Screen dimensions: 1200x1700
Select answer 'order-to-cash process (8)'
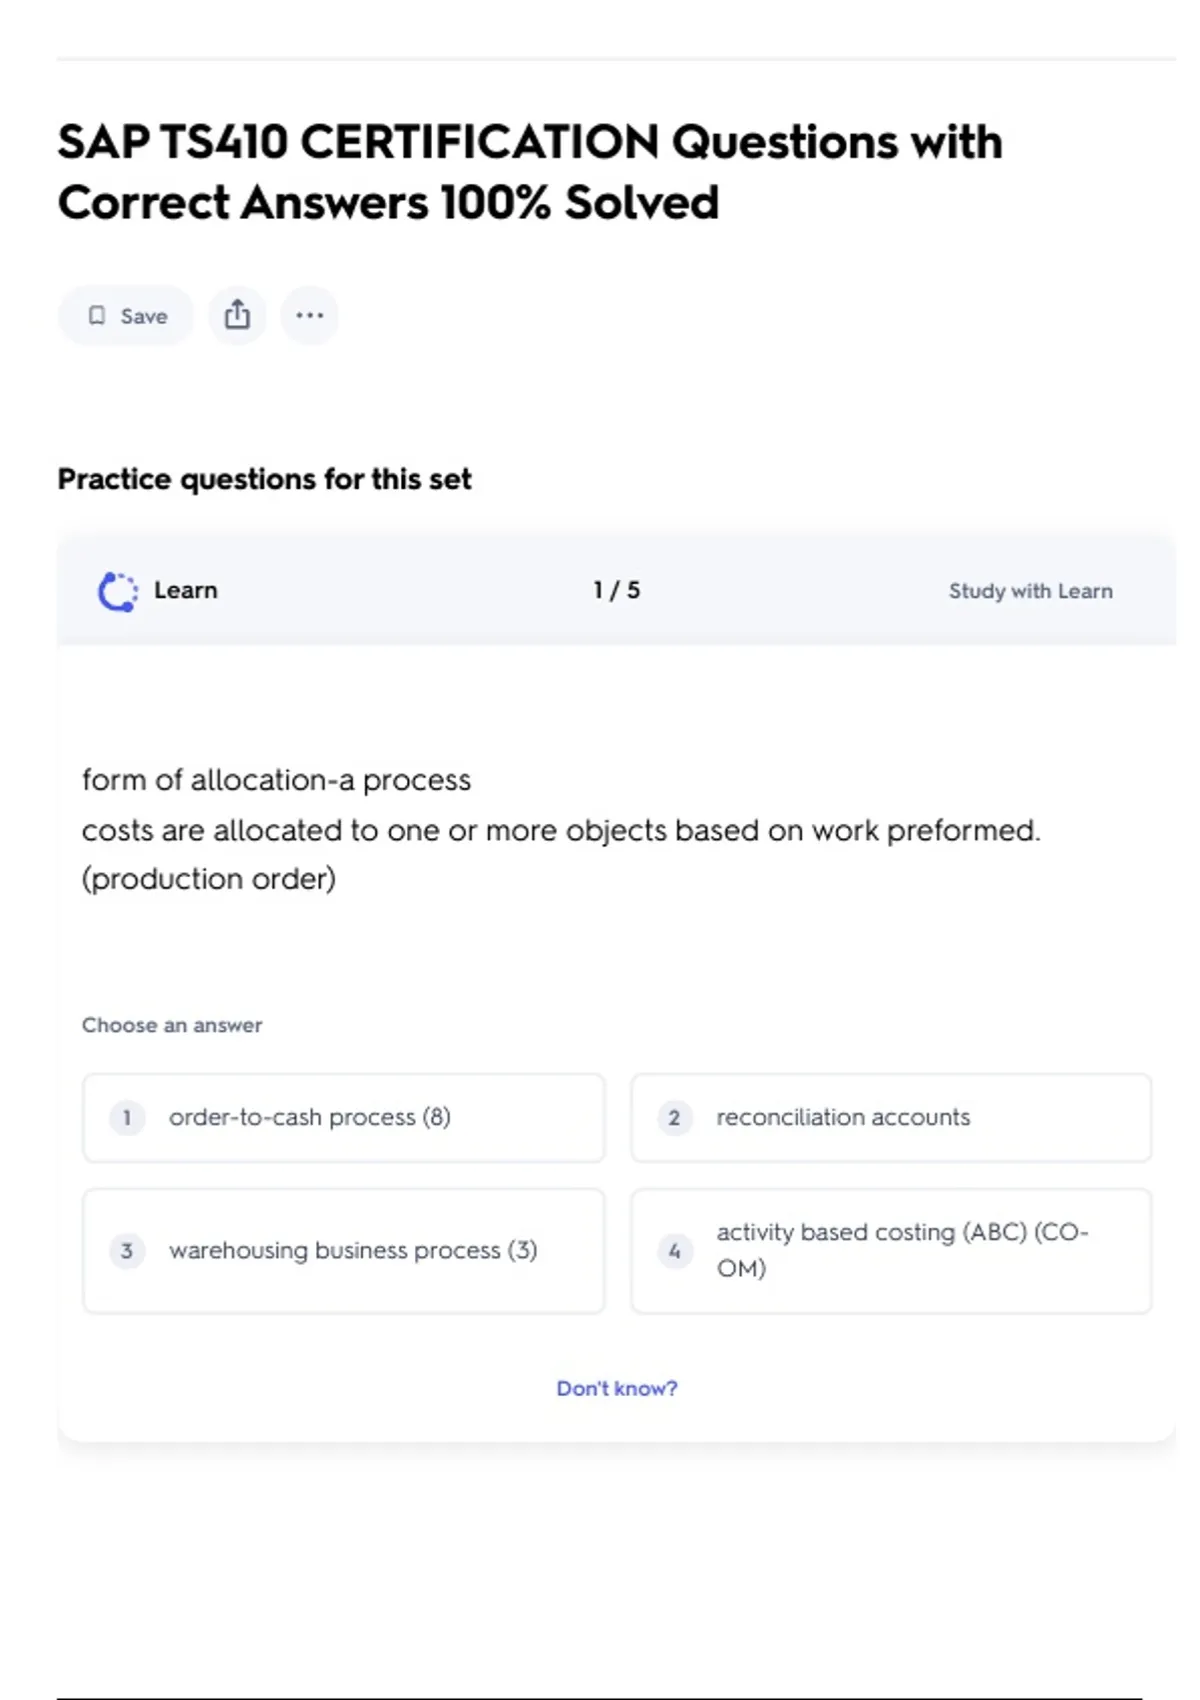pos(343,1118)
